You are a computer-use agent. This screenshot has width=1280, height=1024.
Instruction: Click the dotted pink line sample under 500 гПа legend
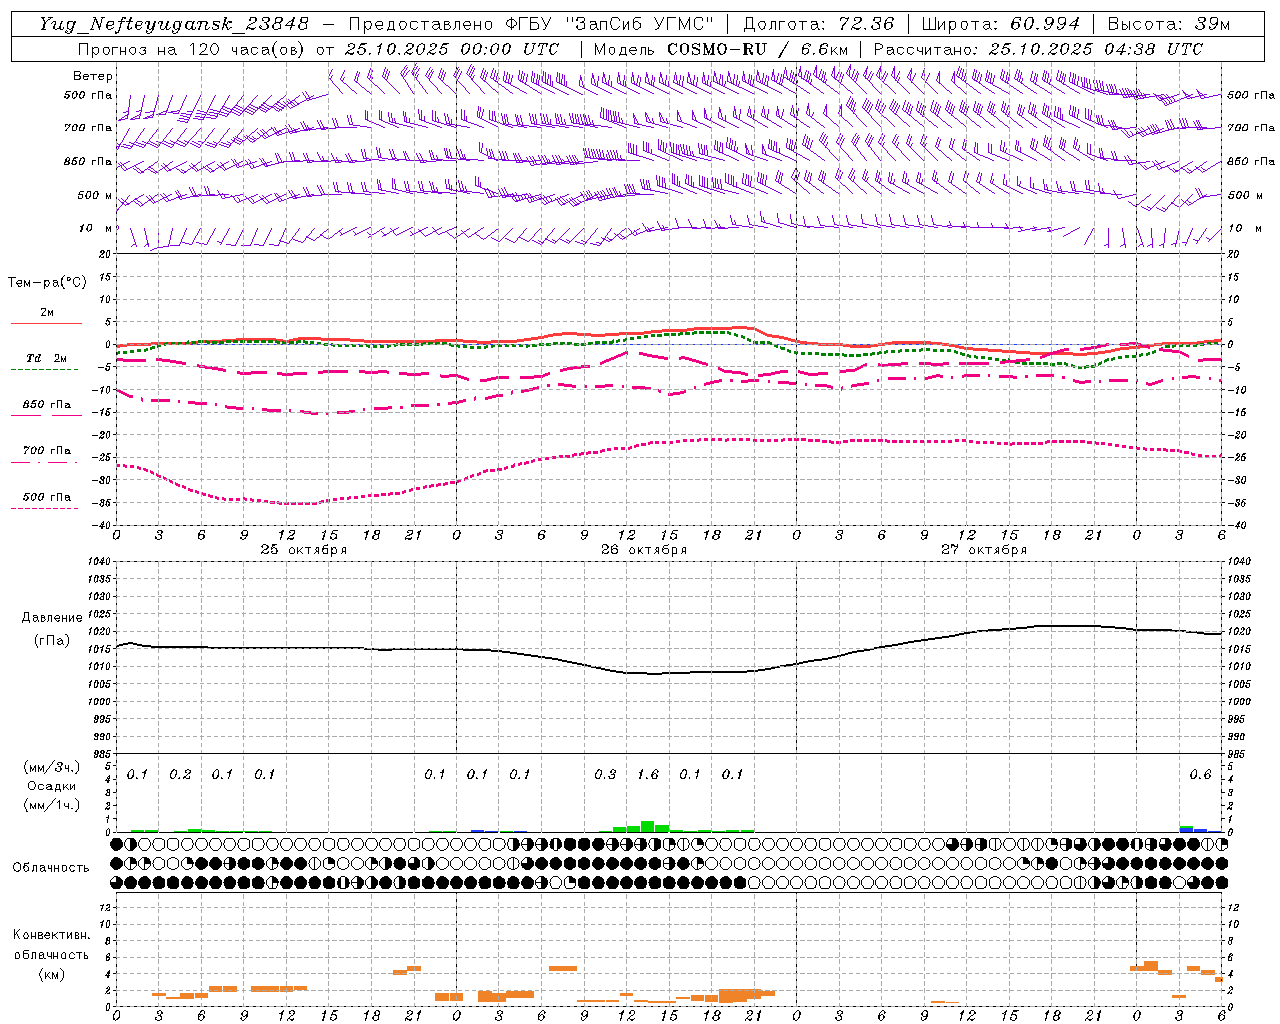tap(45, 508)
